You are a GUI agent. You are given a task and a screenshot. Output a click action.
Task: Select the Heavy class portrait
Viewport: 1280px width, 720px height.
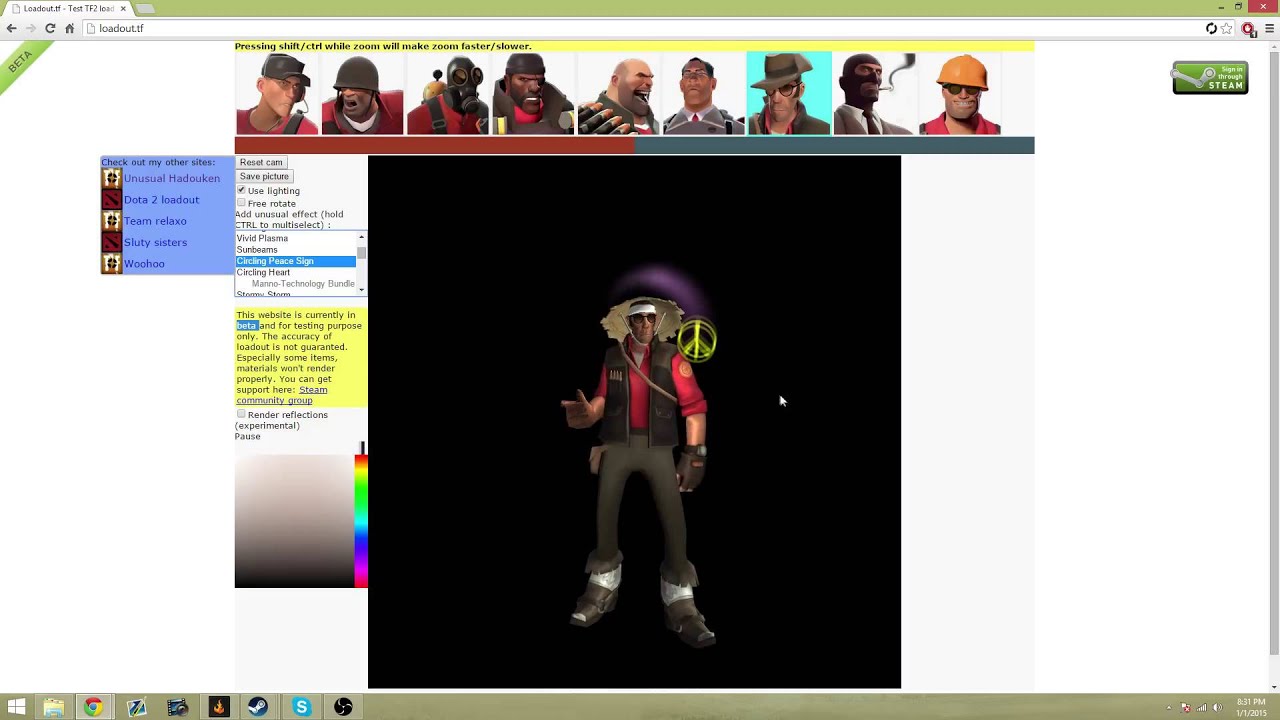[618, 94]
